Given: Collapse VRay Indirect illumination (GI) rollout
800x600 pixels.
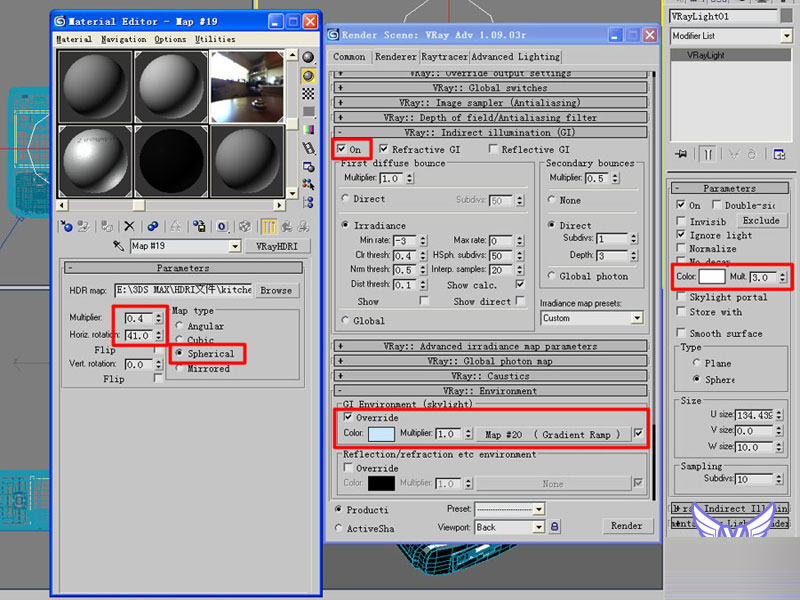Looking at the screenshot, I should tap(490, 132).
